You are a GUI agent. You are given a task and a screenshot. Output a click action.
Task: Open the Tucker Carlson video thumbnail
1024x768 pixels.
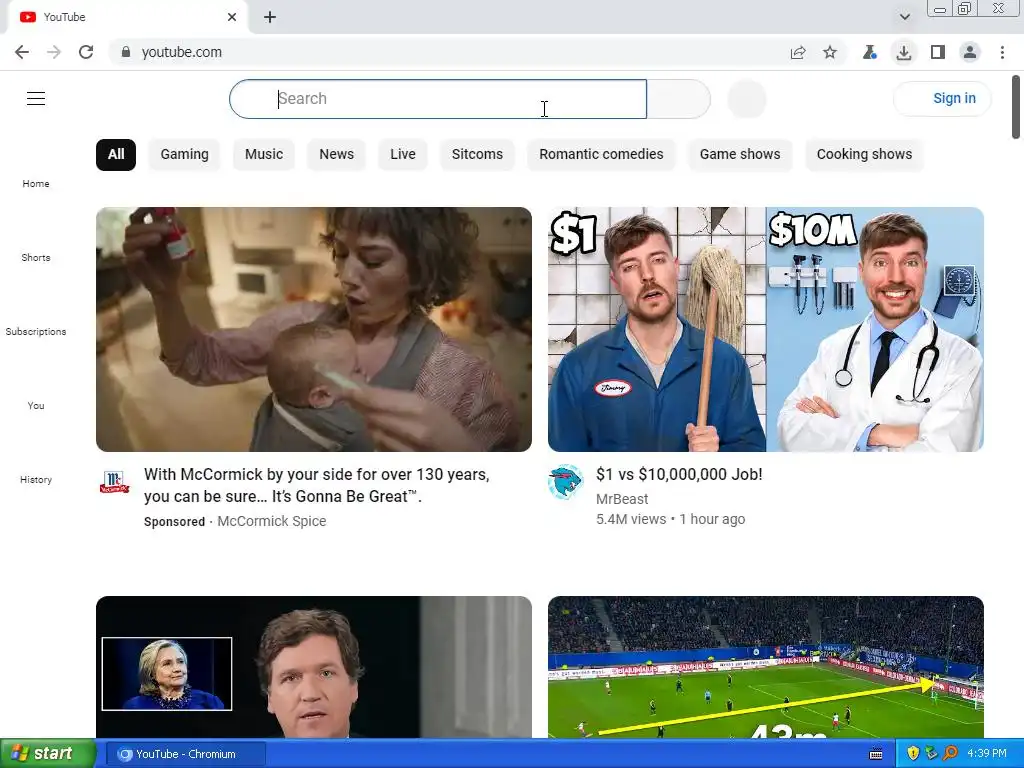[313, 667]
